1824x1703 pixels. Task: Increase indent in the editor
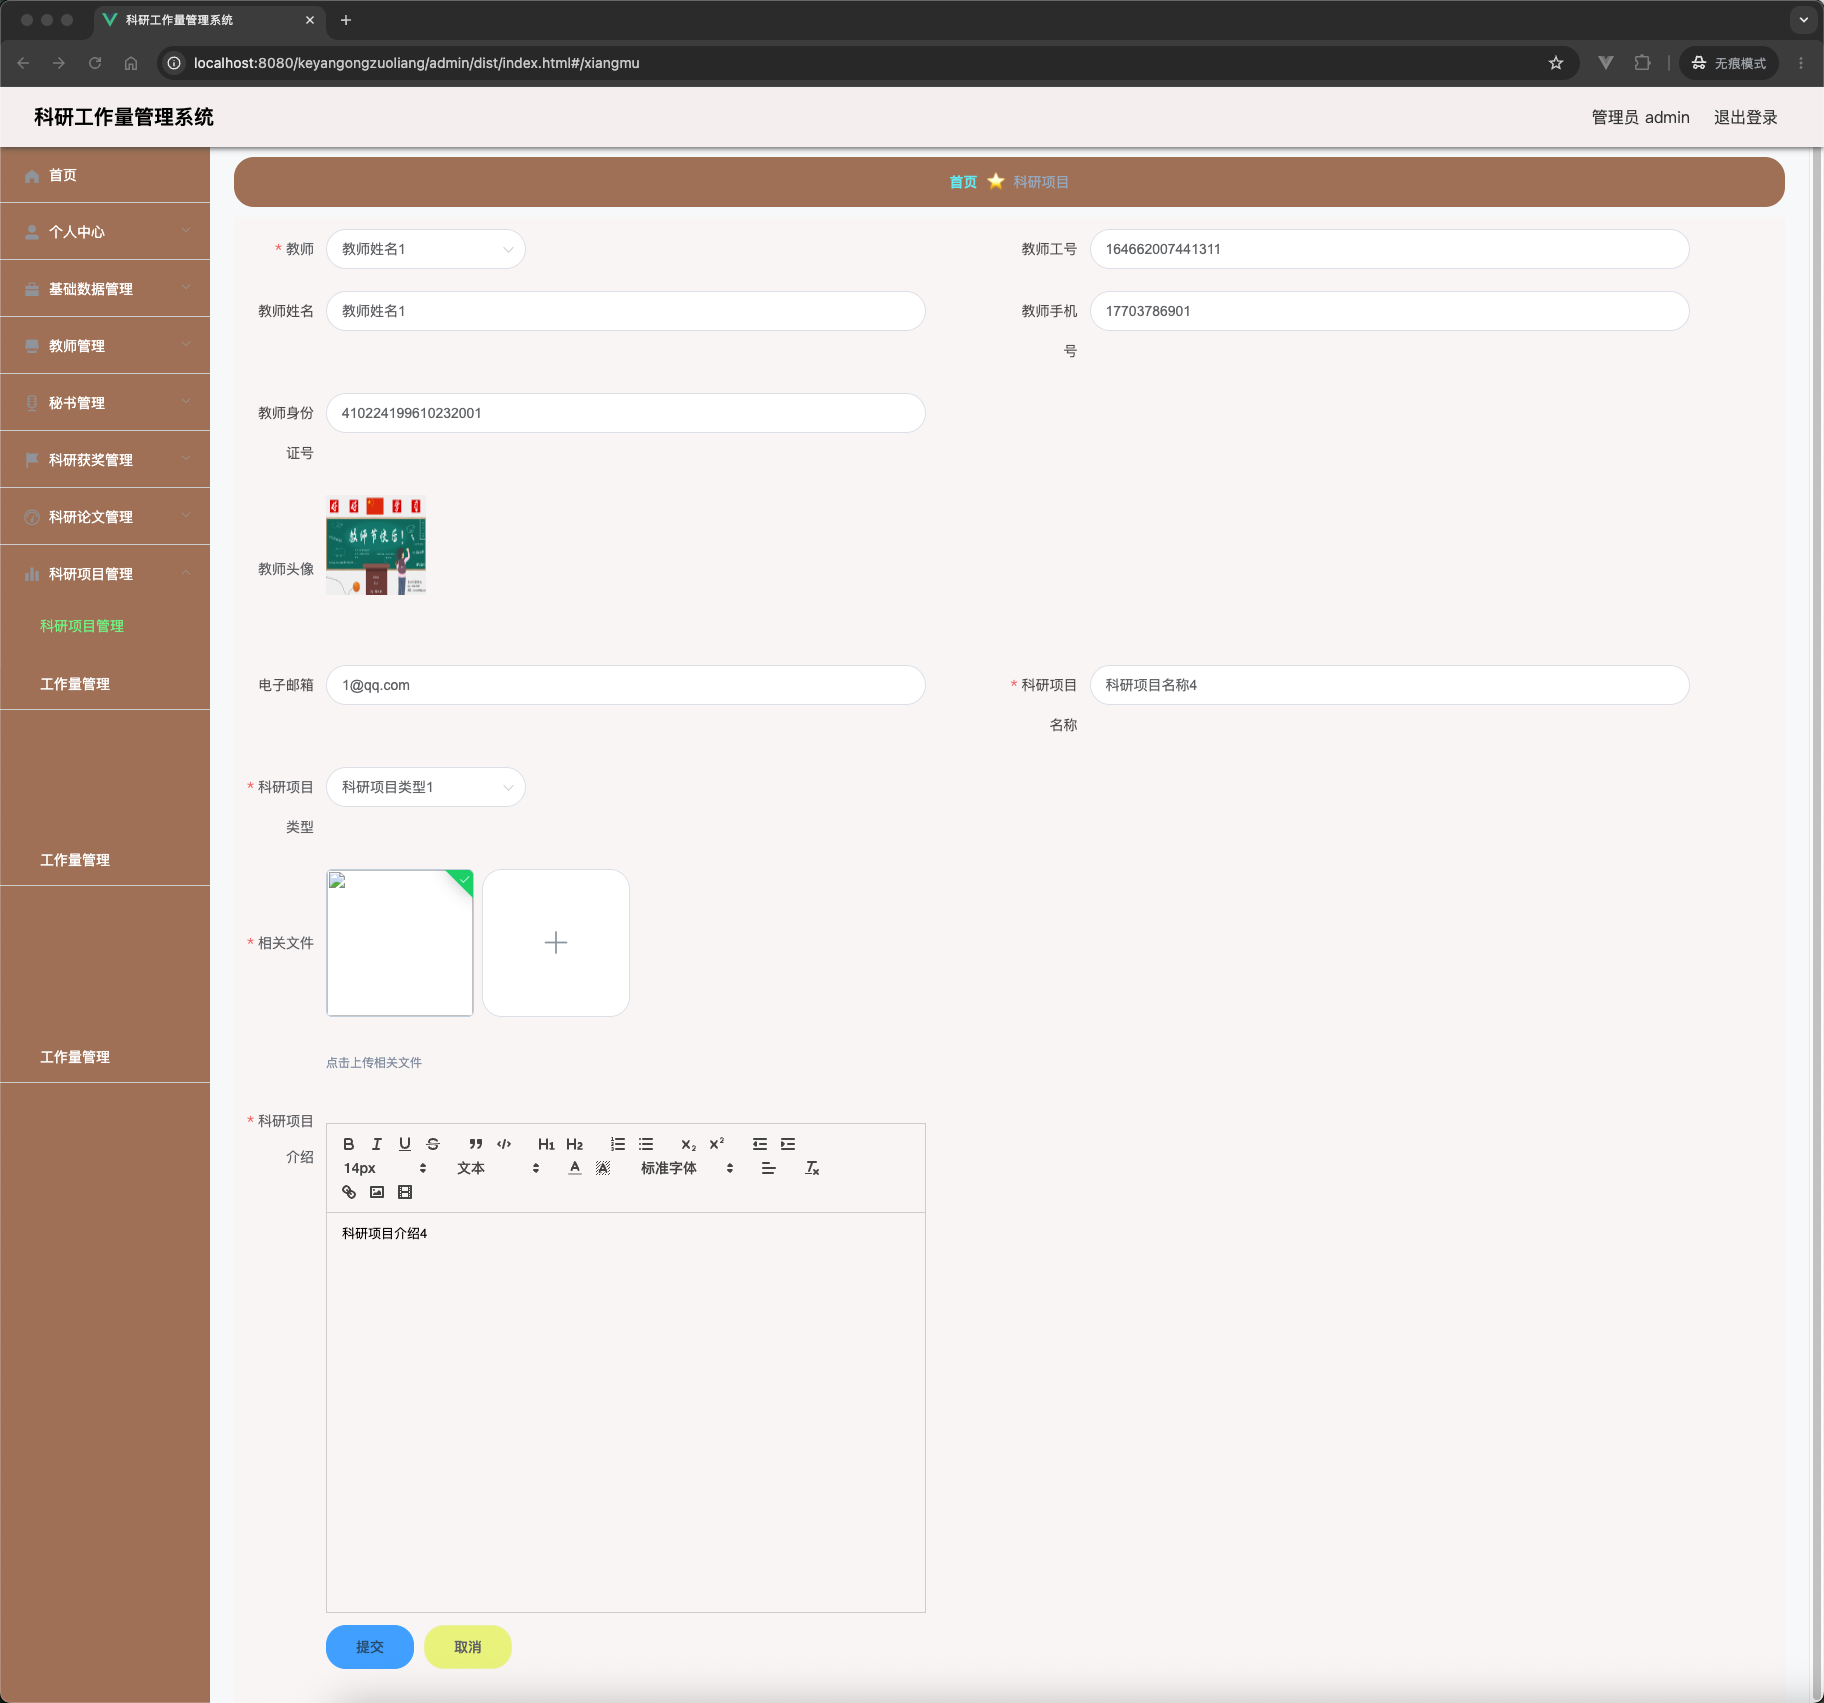[x=788, y=1144]
